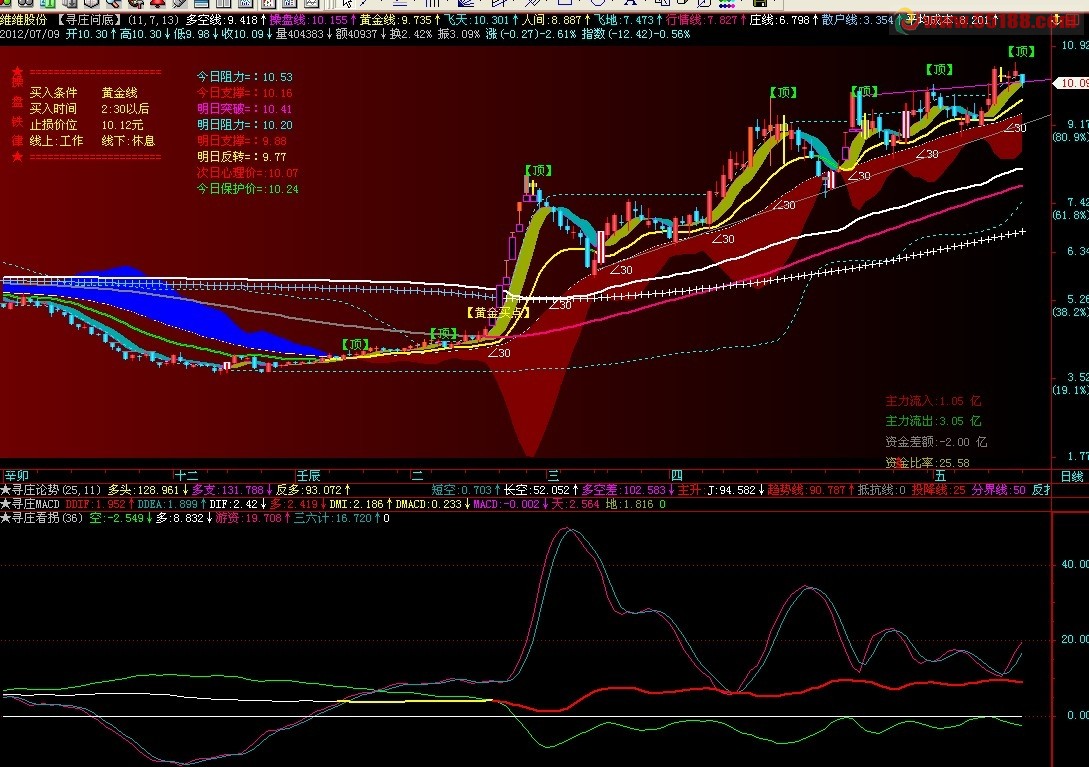Click the 十二 month label on time axis
This screenshot has height=767, width=1089.
(x=186, y=476)
